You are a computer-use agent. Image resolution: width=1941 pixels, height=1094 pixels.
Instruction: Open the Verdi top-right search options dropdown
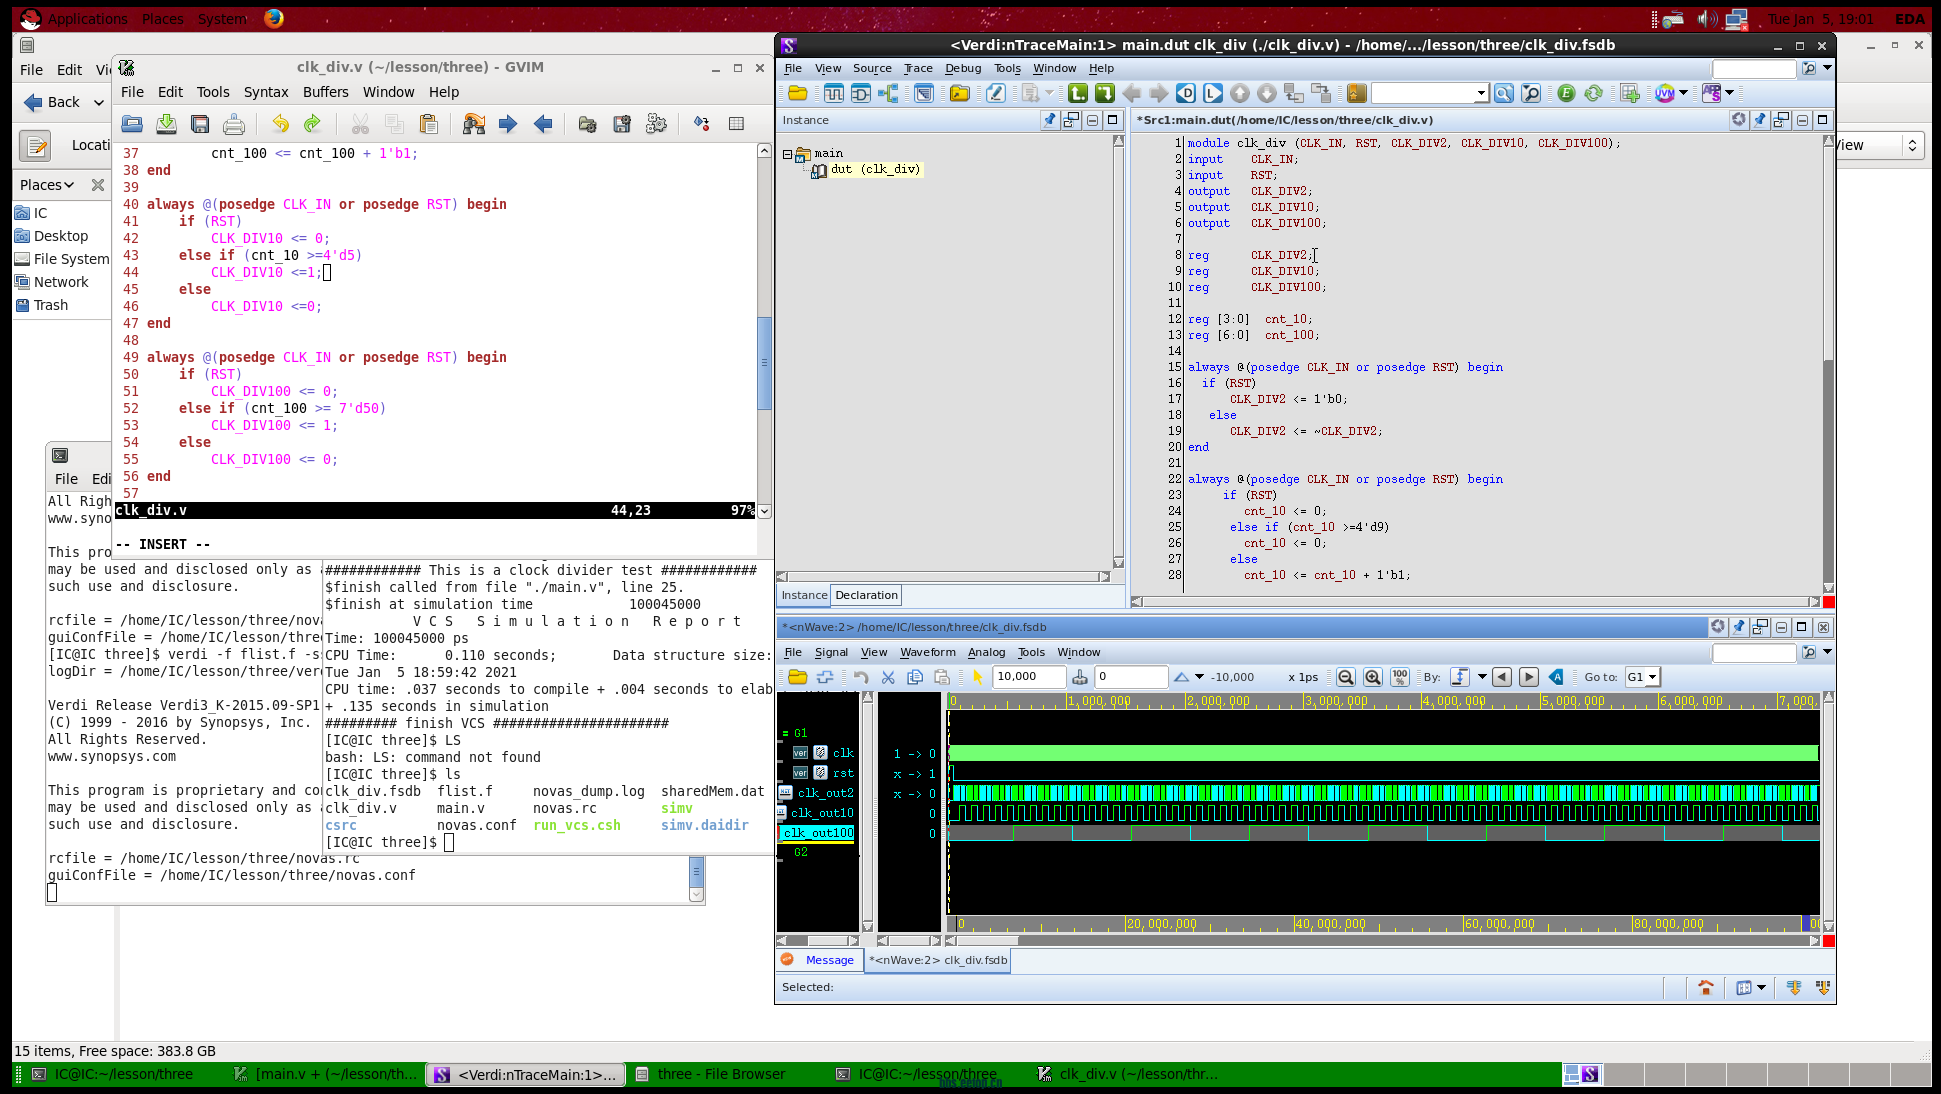[x=1827, y=68]
